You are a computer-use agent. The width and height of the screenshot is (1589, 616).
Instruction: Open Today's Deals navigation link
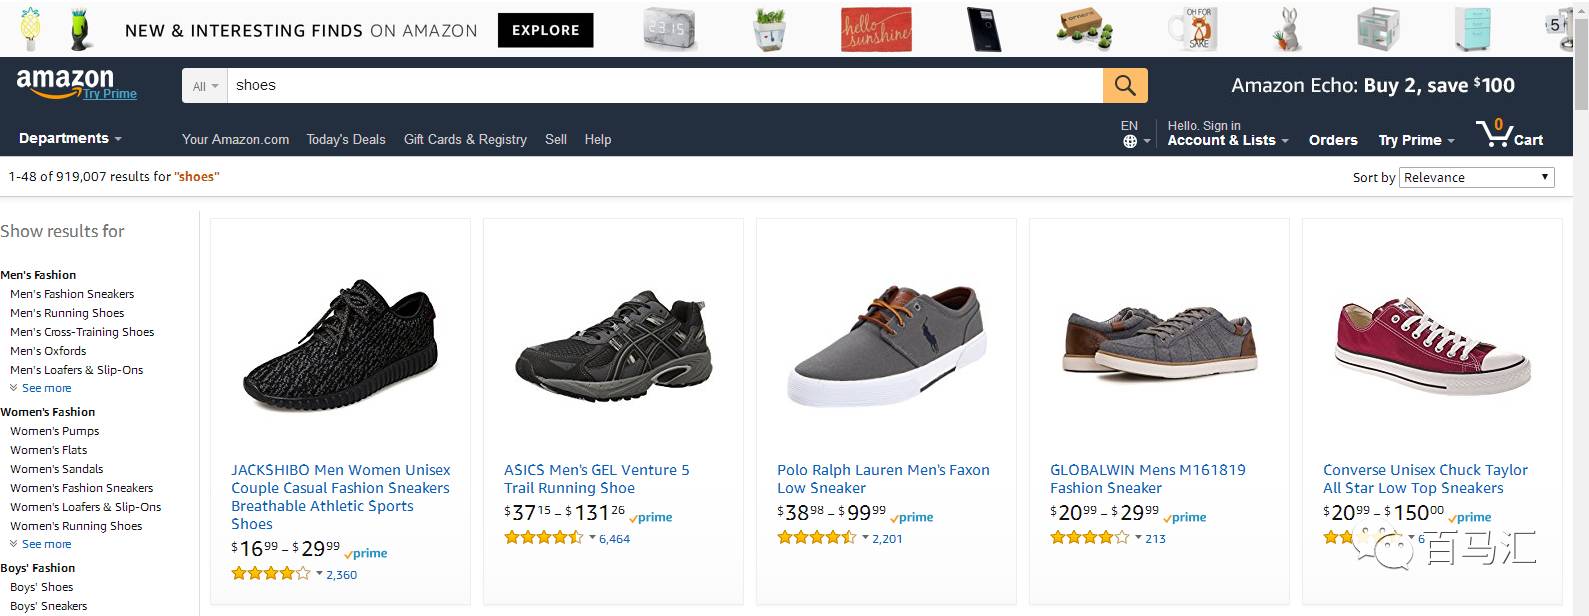pyautogui.click(x=346, y=140)
